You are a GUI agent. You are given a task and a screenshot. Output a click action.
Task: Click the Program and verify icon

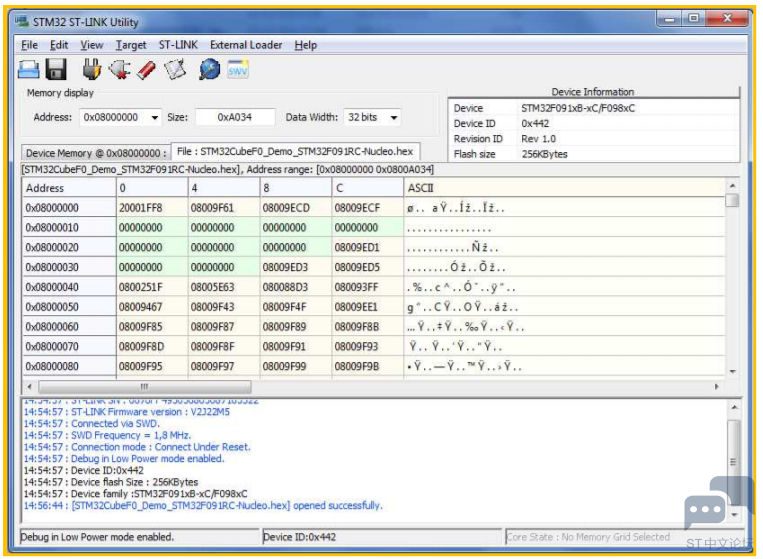[175, 69]
